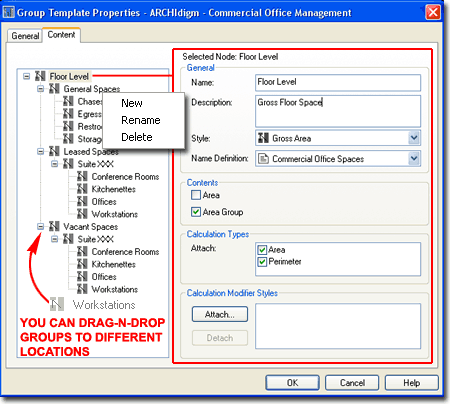Select the General Spaces group icon
Image resolution: width=450 pixels, height=404 pixels.
54,89
